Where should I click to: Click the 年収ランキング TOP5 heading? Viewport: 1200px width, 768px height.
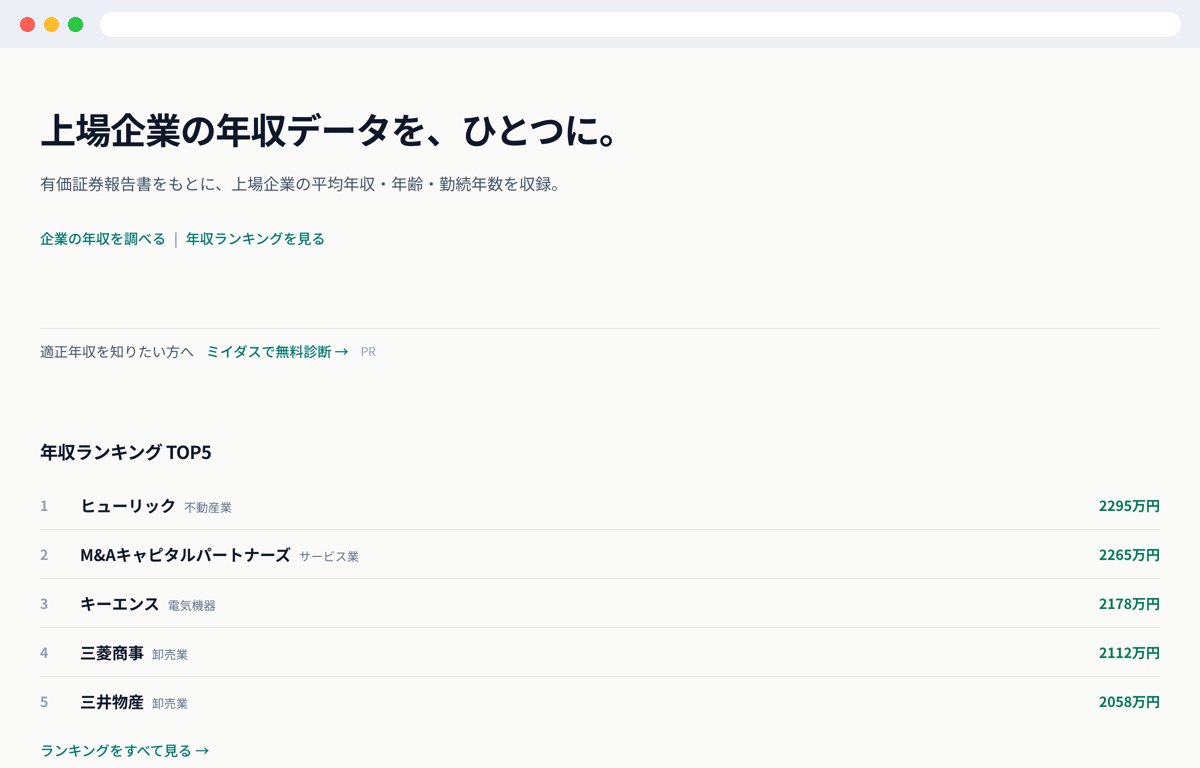[x=126, y=452]
